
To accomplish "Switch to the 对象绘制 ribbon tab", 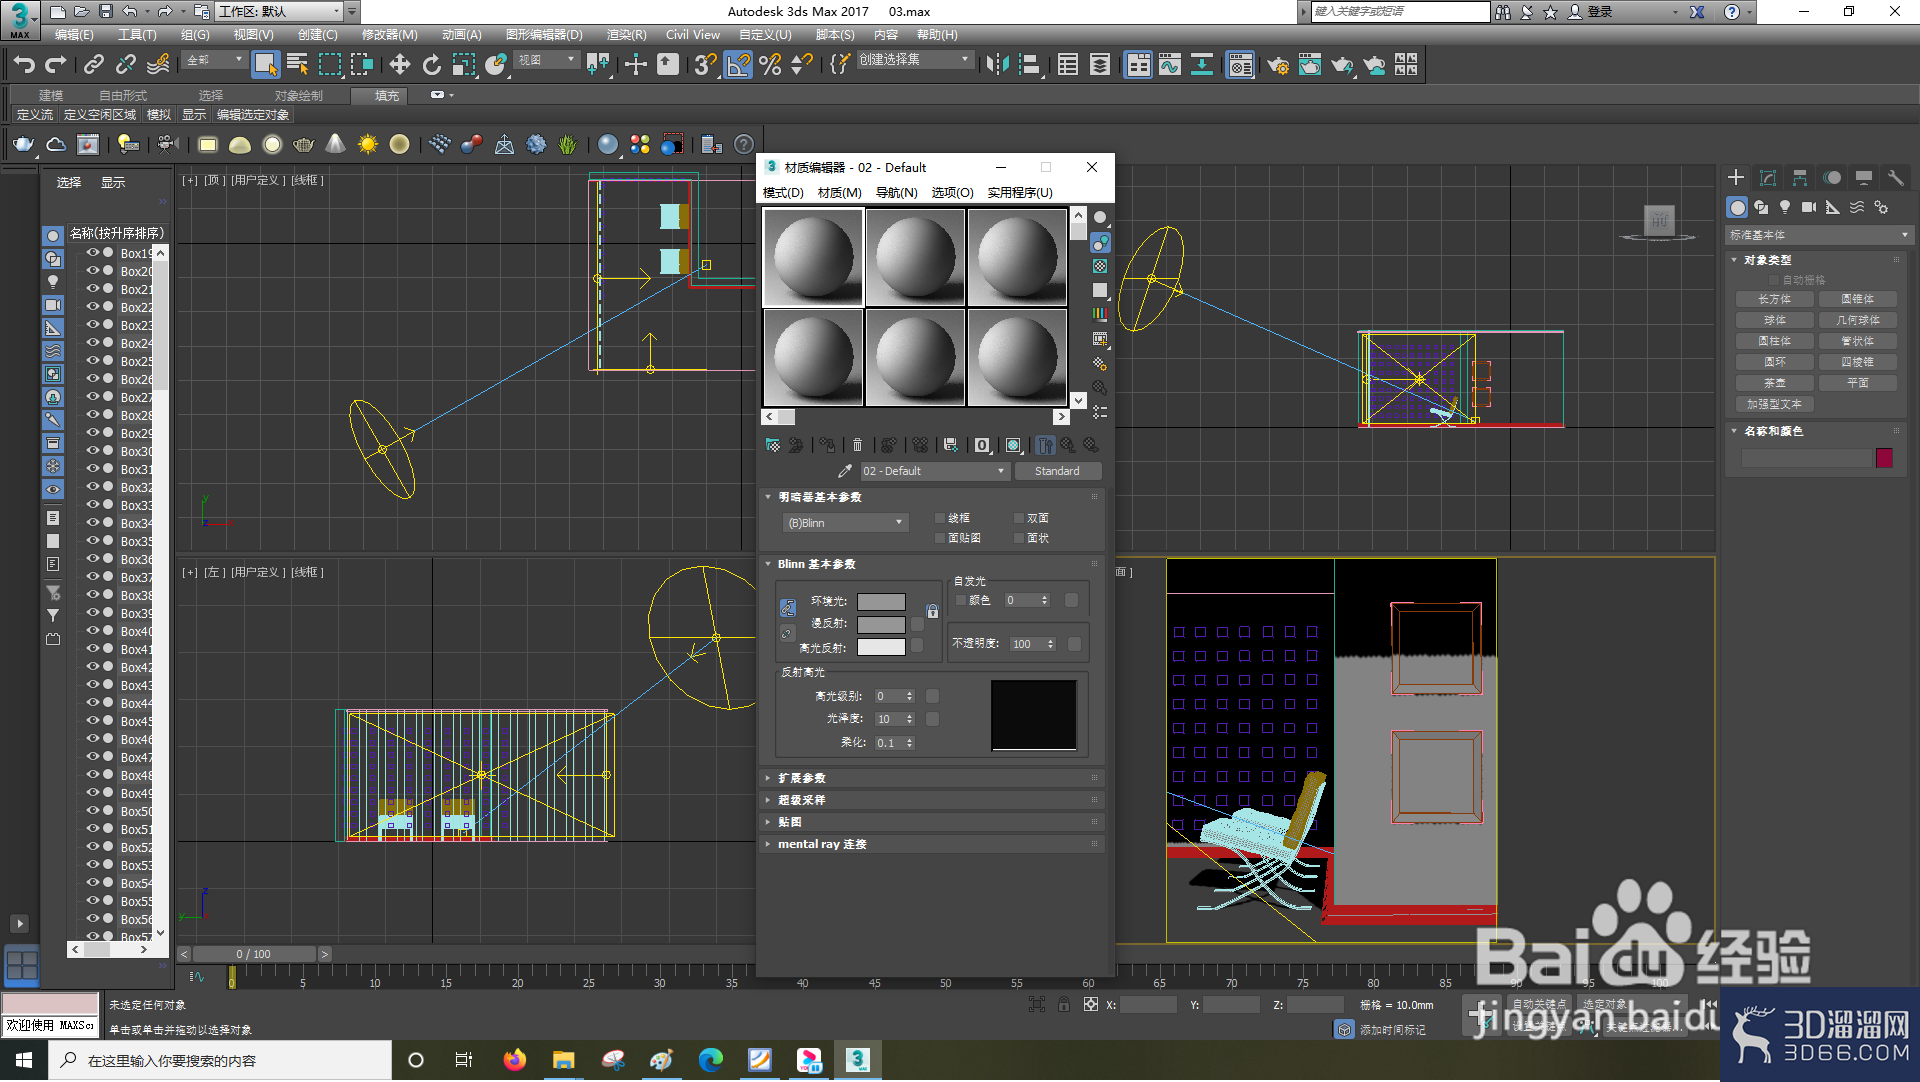I will point(298,96).
